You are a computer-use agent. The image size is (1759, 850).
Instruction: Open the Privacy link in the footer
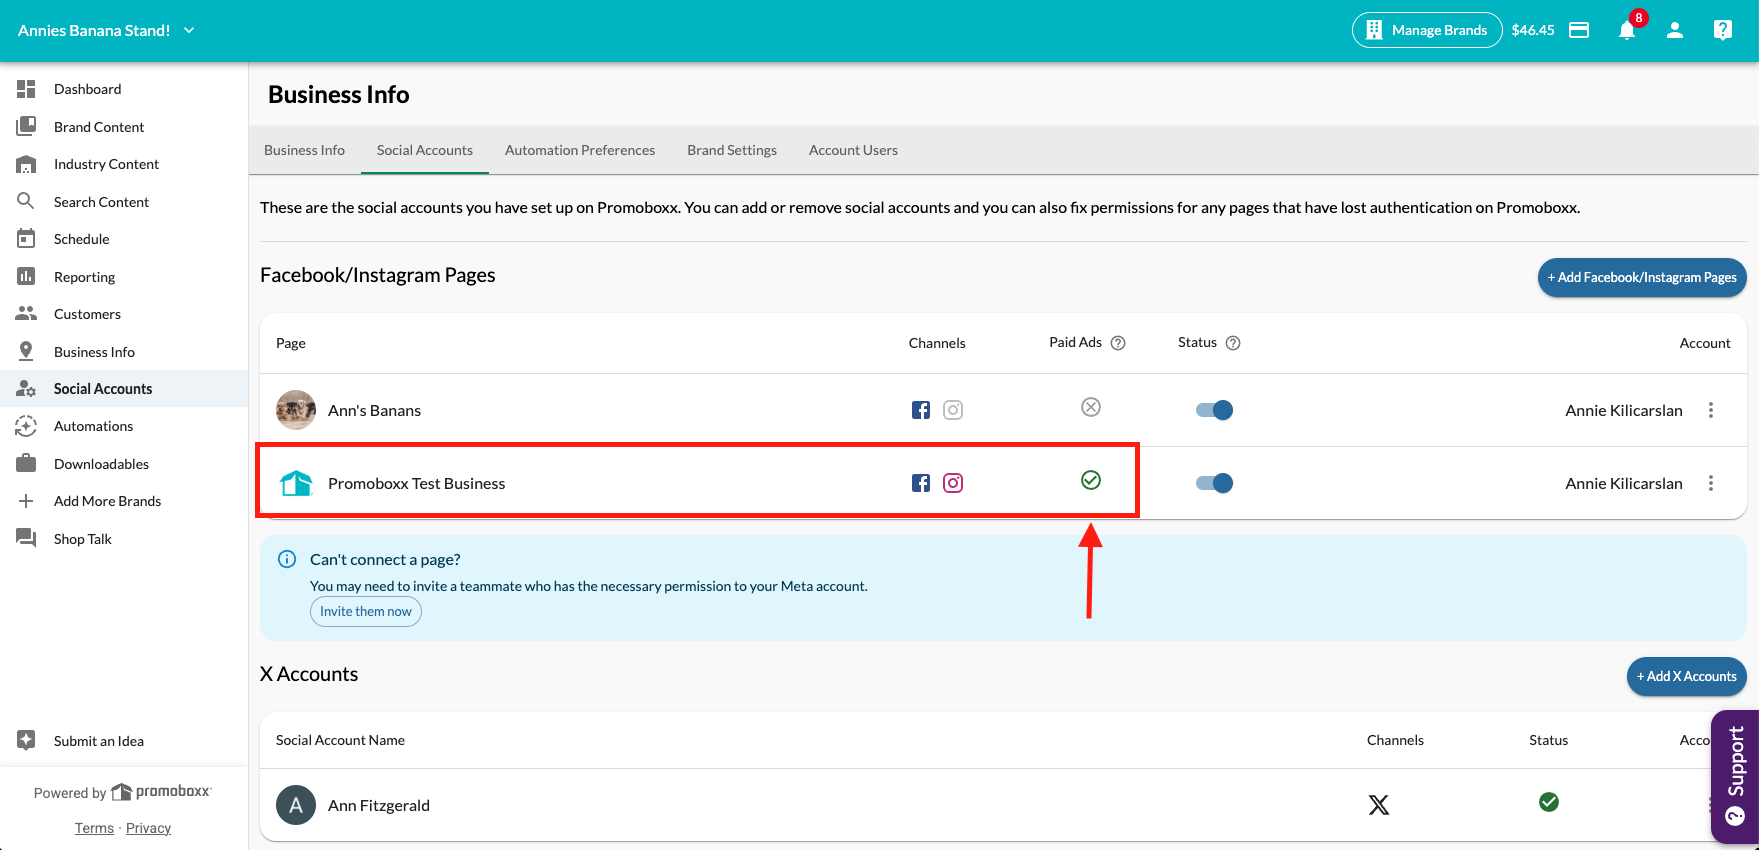pyautogui.click(x=148, y=828)
